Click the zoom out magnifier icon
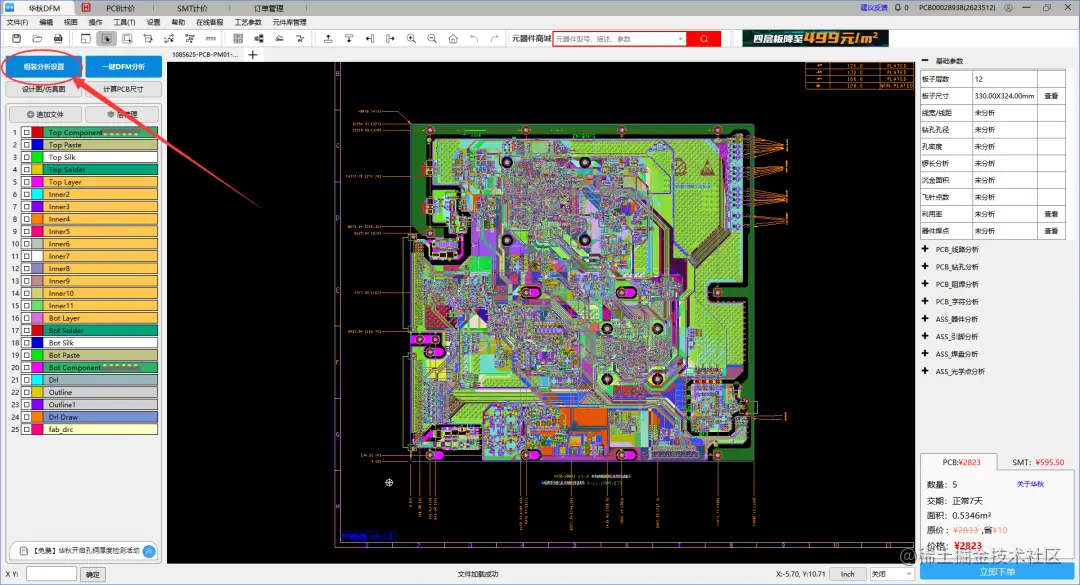The image size is (1080, 585). tap(432, 39)
